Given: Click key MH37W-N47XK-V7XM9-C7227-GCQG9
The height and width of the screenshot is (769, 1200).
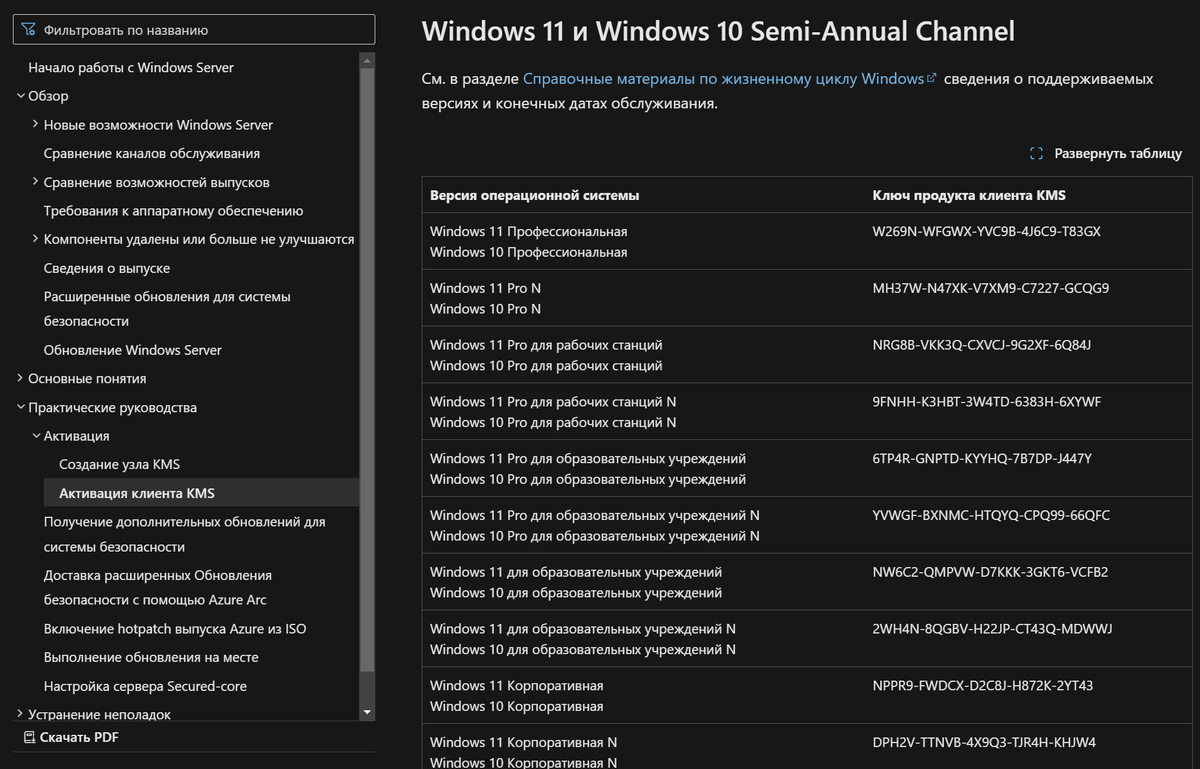Looking at the screenshot, I should click(x=990, y=288).
